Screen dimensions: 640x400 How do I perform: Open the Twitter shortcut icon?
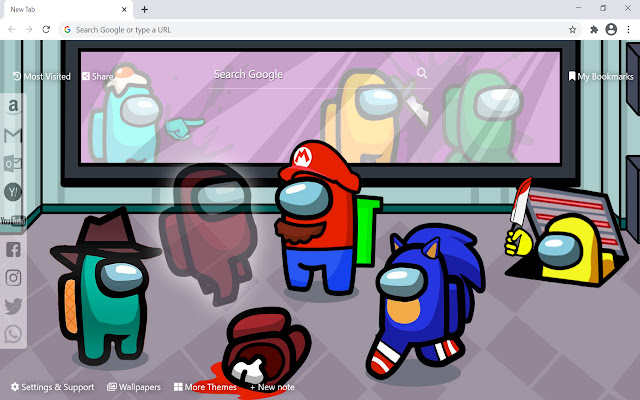pyautogui.click(x=13, y=306)
